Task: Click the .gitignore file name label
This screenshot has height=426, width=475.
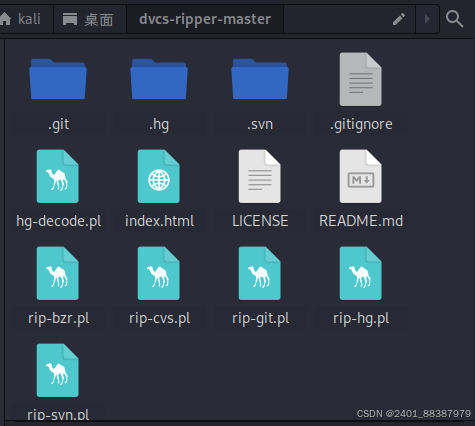Action: tap(361, 125)
